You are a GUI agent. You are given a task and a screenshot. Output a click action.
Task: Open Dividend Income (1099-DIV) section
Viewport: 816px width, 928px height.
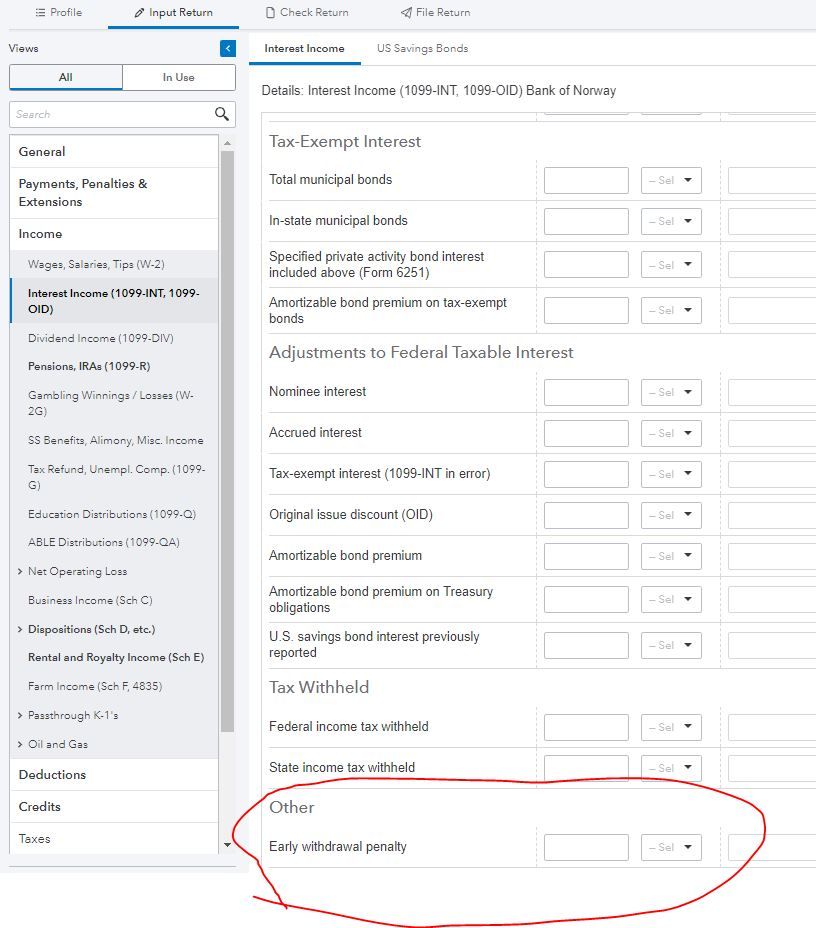[x=101, y=338]
